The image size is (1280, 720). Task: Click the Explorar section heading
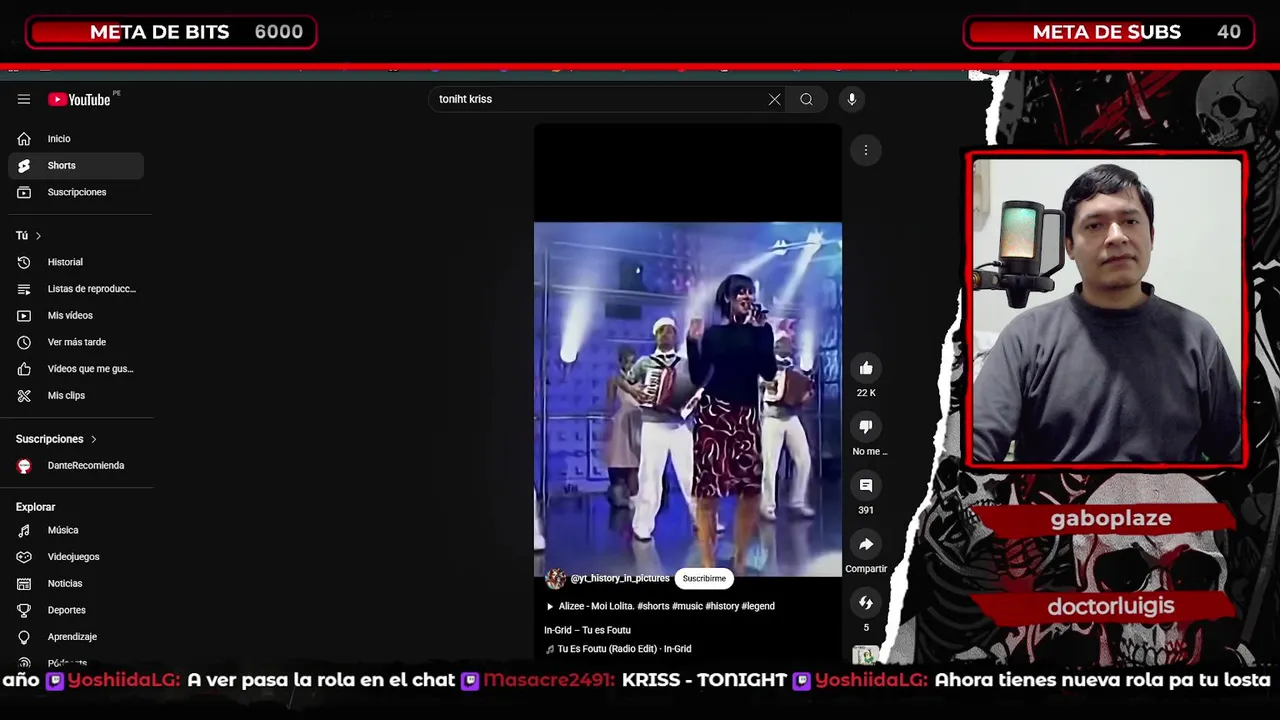[x=35, y=507]
